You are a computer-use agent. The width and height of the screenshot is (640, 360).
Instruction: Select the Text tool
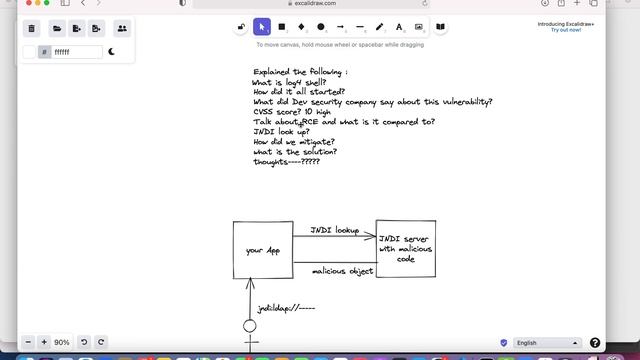pyautogui.click(x=399, y=27)
